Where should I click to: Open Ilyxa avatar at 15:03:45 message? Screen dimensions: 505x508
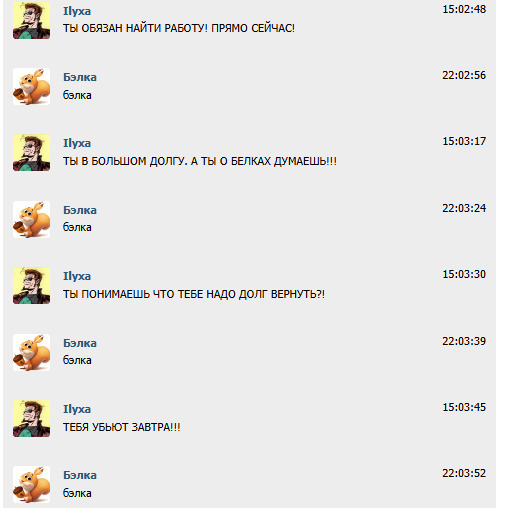(x=31, y=418)
